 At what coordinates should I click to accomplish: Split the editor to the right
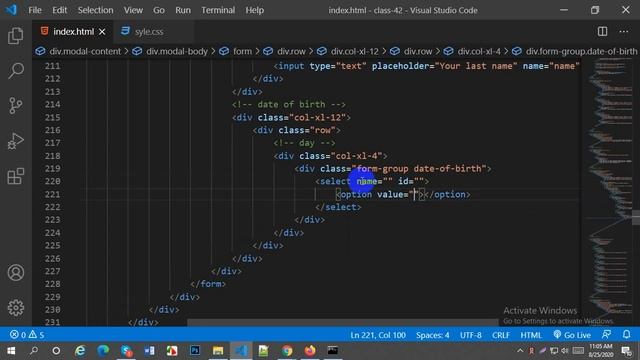click(602, 31)
